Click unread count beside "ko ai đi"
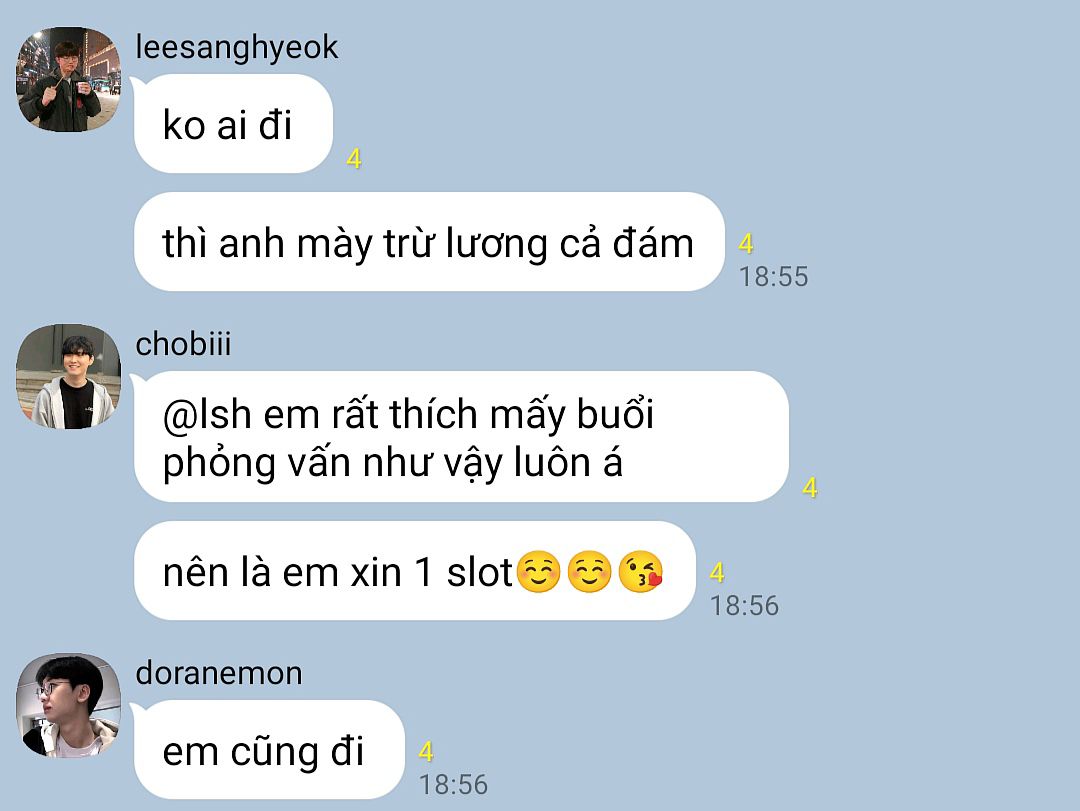This screenshot has height=811, width=1080. (x=354, y=159)
